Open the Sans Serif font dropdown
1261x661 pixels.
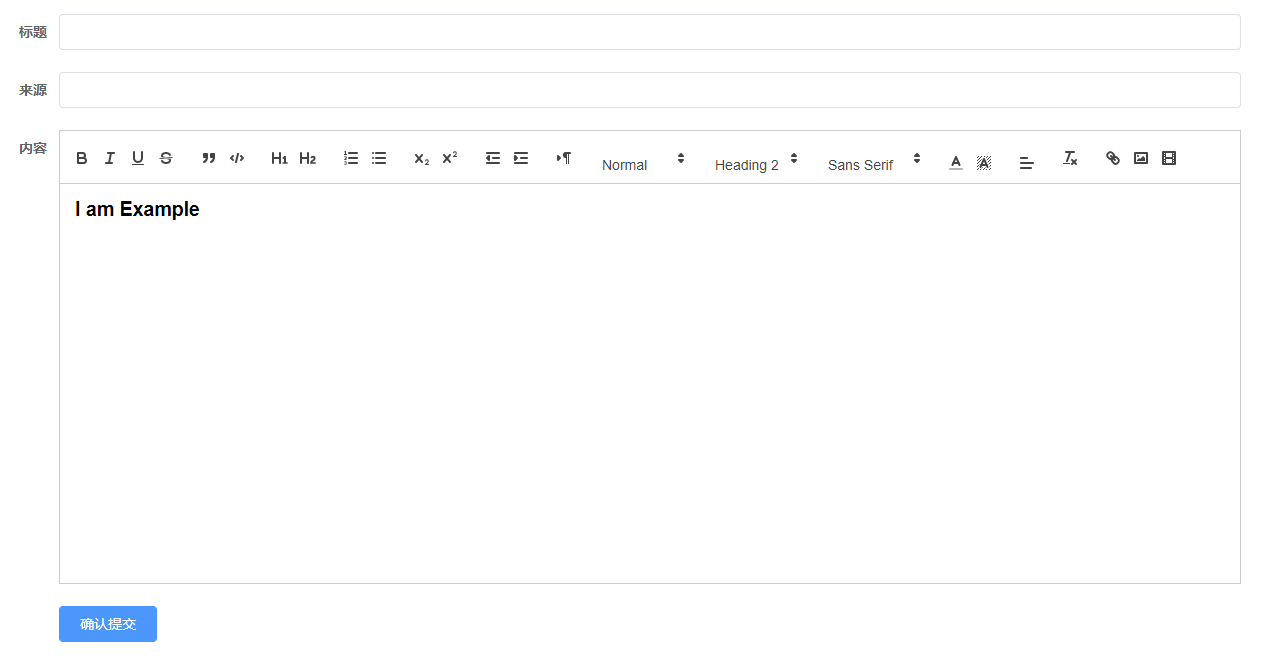click(x=874, y=164)
